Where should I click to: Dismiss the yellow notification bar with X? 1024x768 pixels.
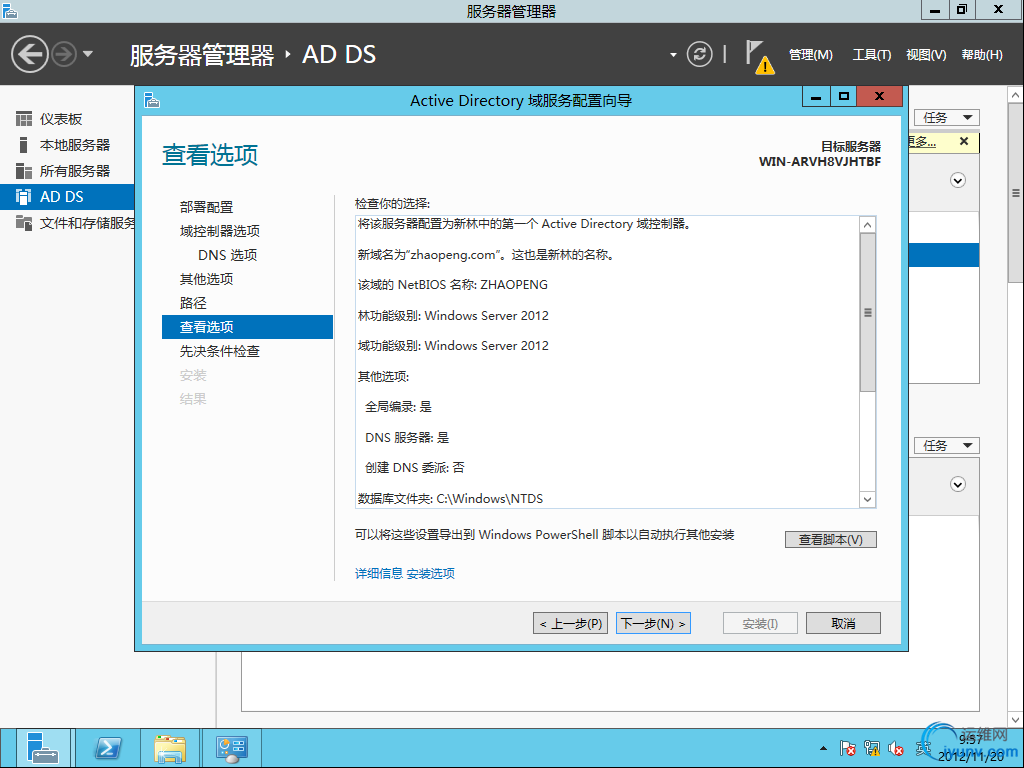[964, 141]
